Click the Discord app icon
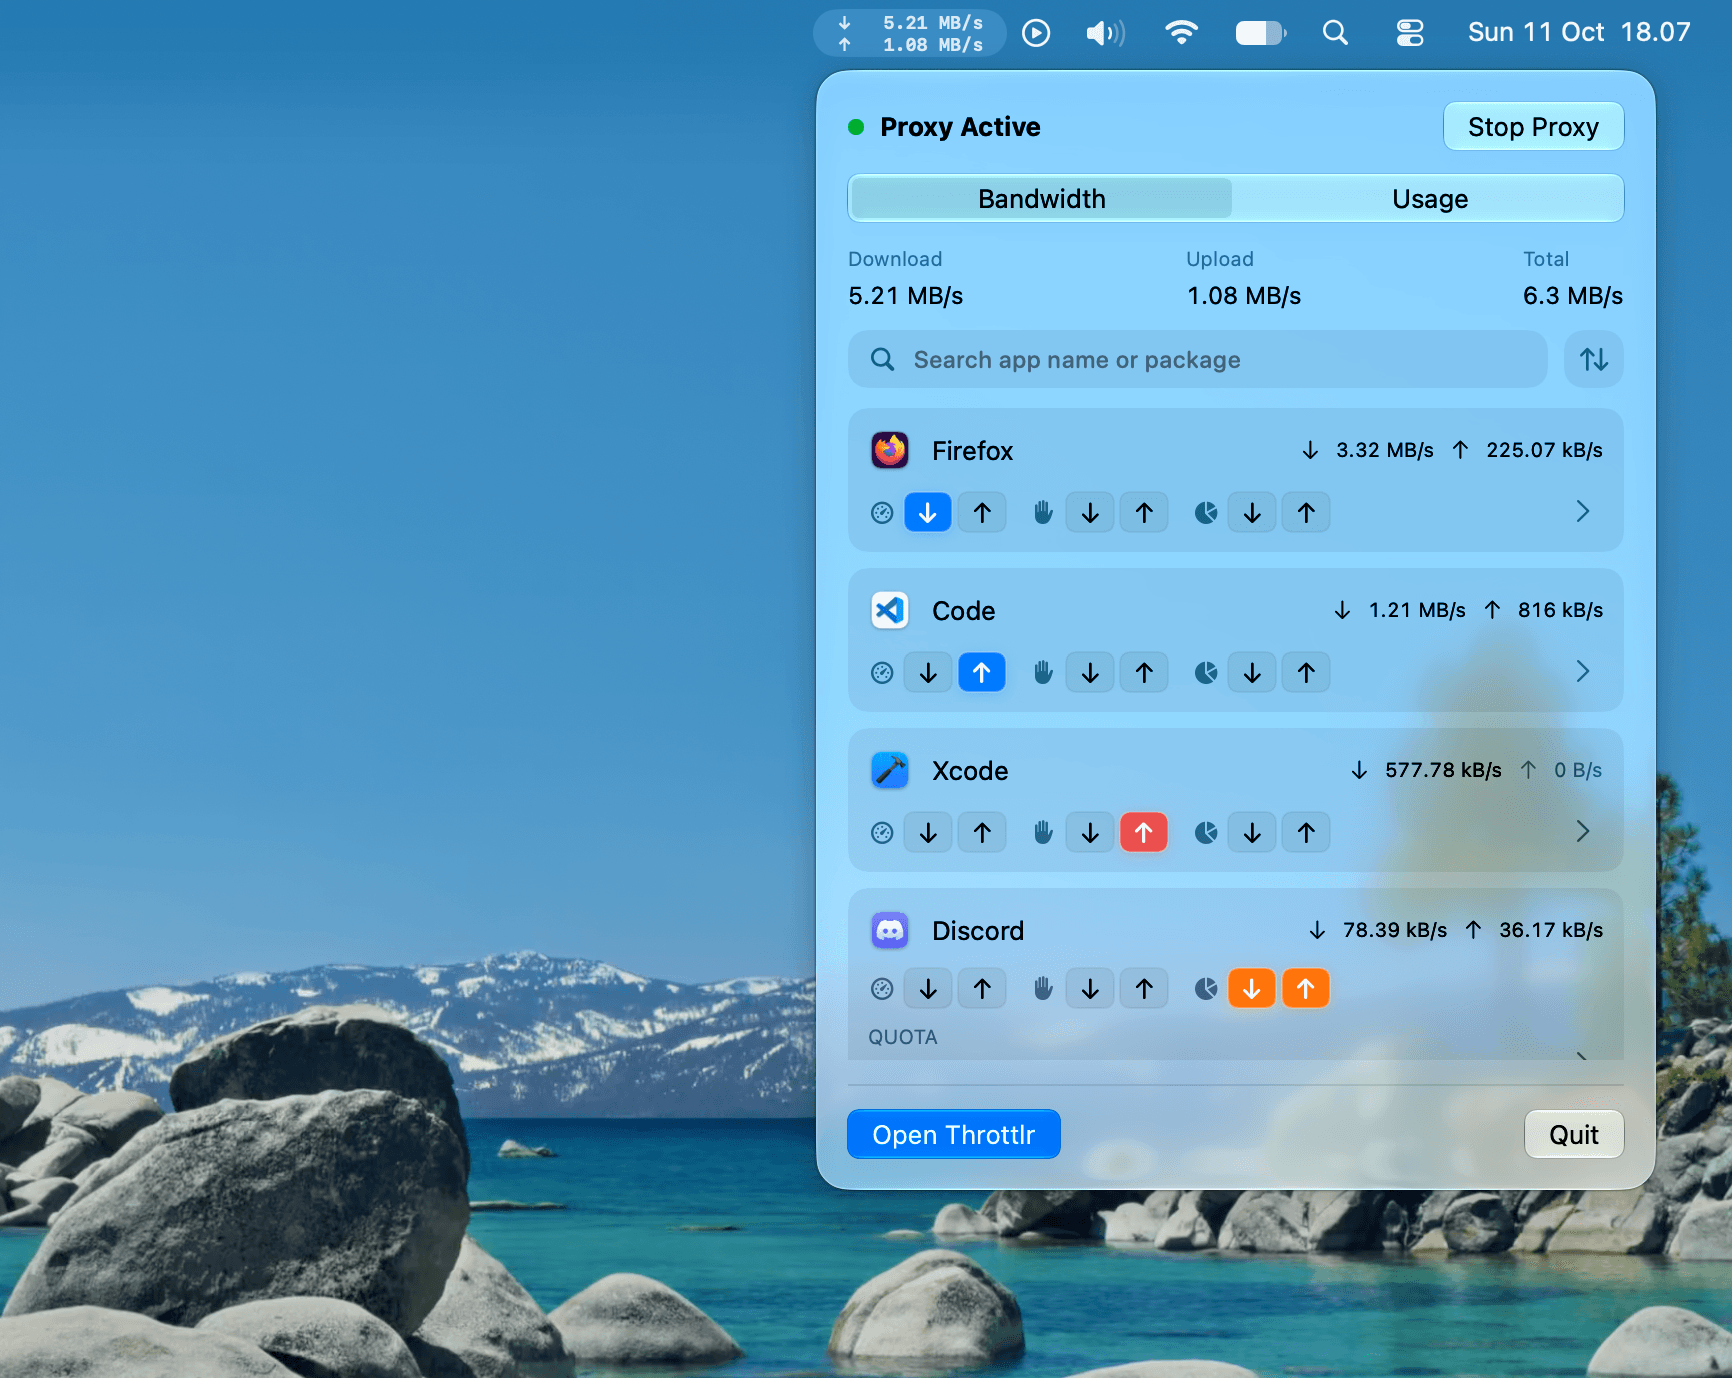This screenshot has width=1732, height=1378. [889, 930]
